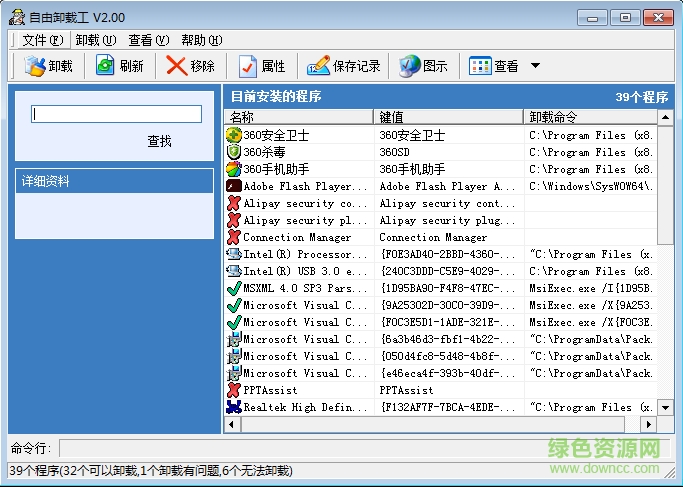Focus the search text box
The width and height of the screenshot is (683, 487).
click(116, 114)
